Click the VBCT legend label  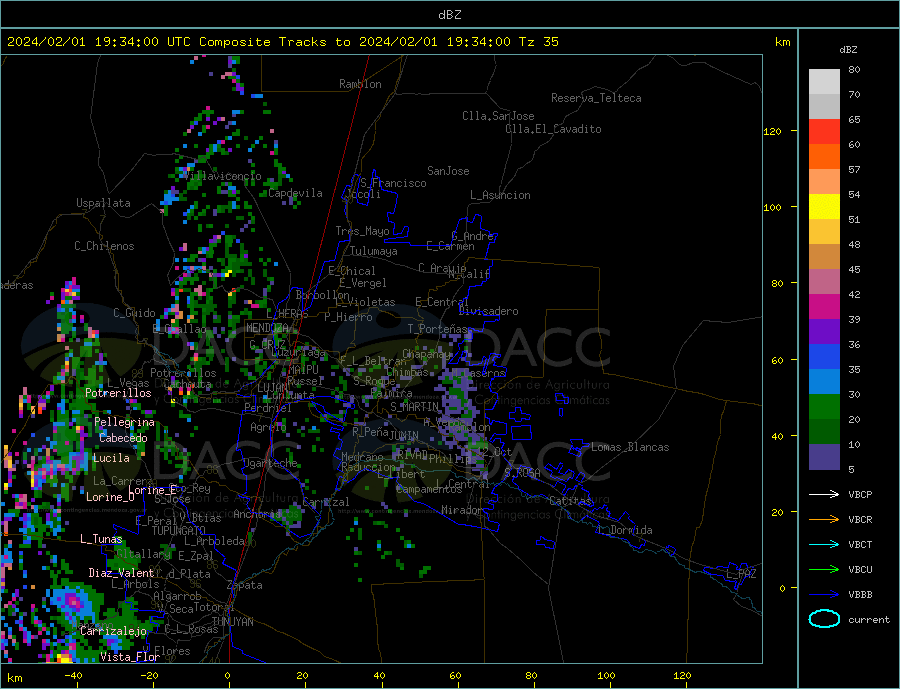coord(860,544)
